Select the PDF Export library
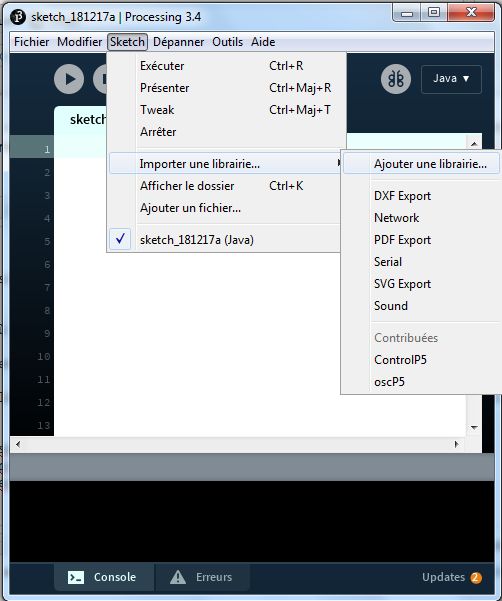502x601 pixels. coord(402,240)
